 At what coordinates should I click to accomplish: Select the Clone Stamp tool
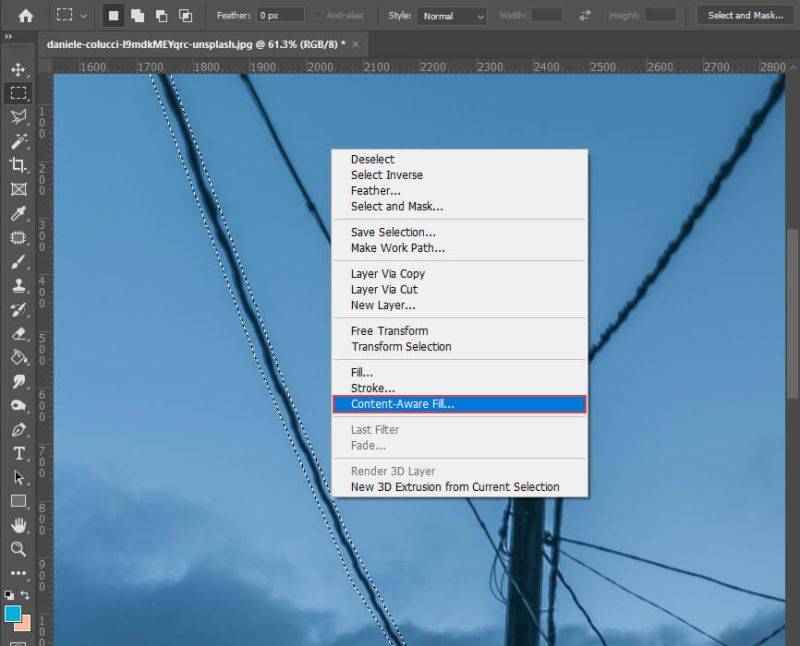18,286
